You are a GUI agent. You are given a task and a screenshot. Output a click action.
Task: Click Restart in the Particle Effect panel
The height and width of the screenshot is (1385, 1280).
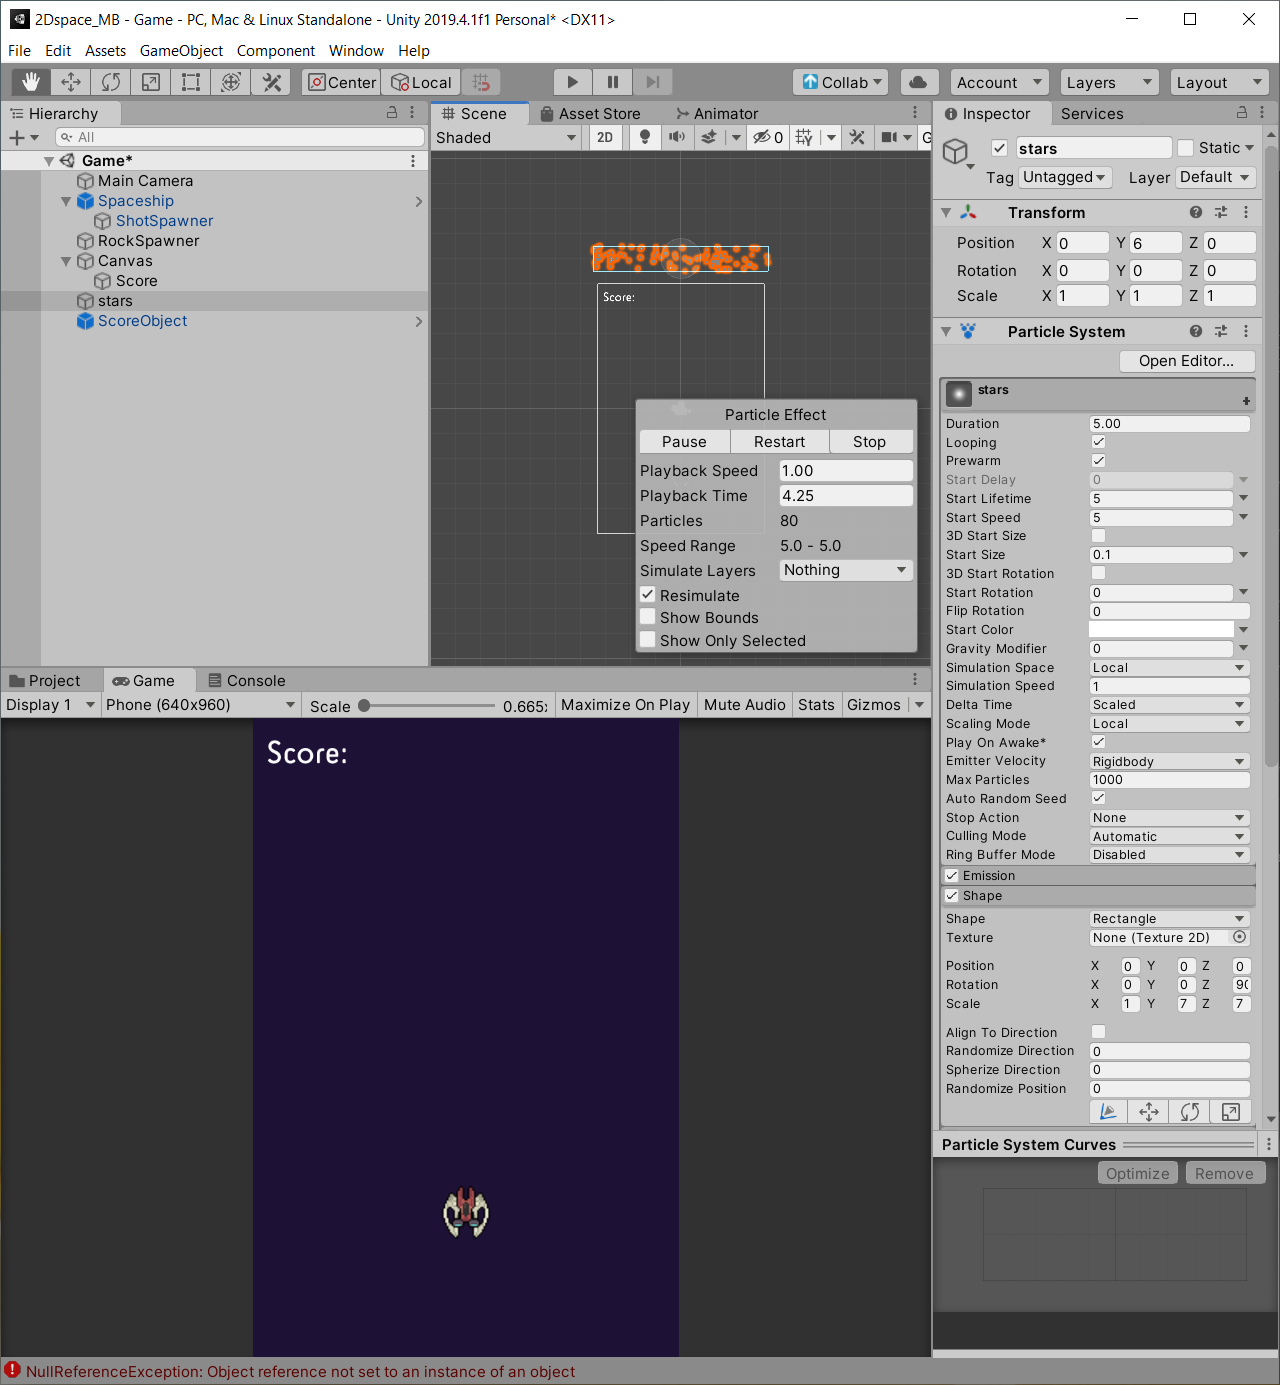coord(779,441)
